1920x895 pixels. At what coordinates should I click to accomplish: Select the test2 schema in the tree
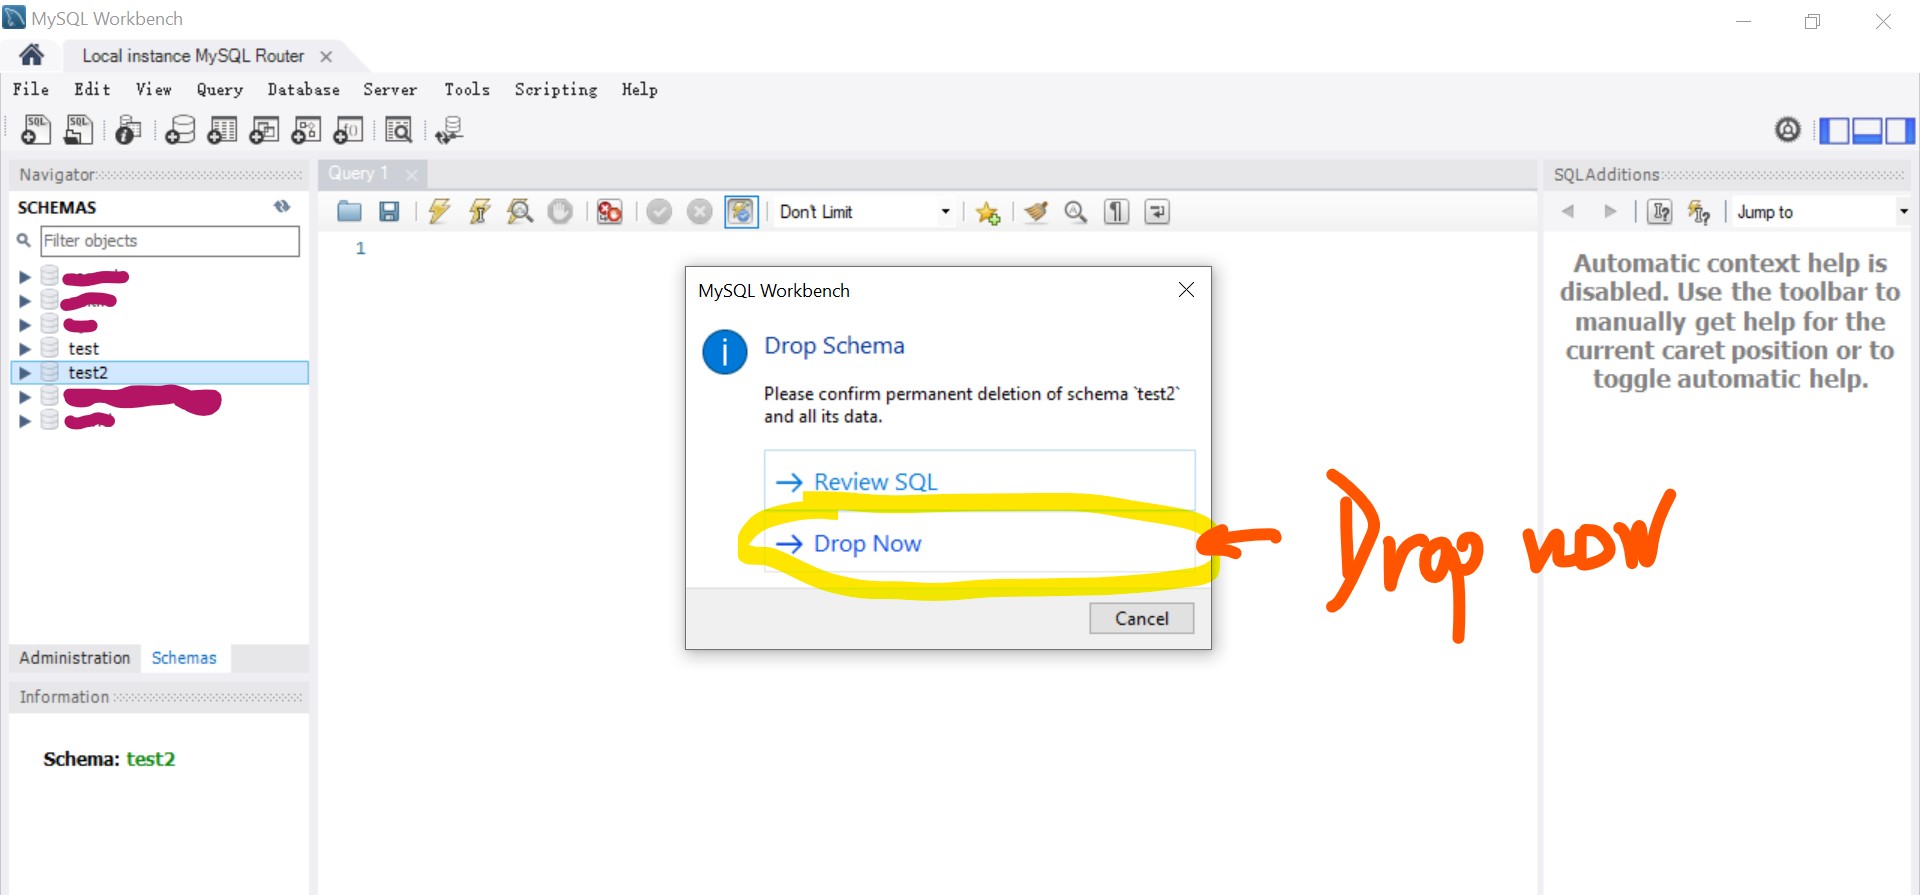(x=88, y=373)
